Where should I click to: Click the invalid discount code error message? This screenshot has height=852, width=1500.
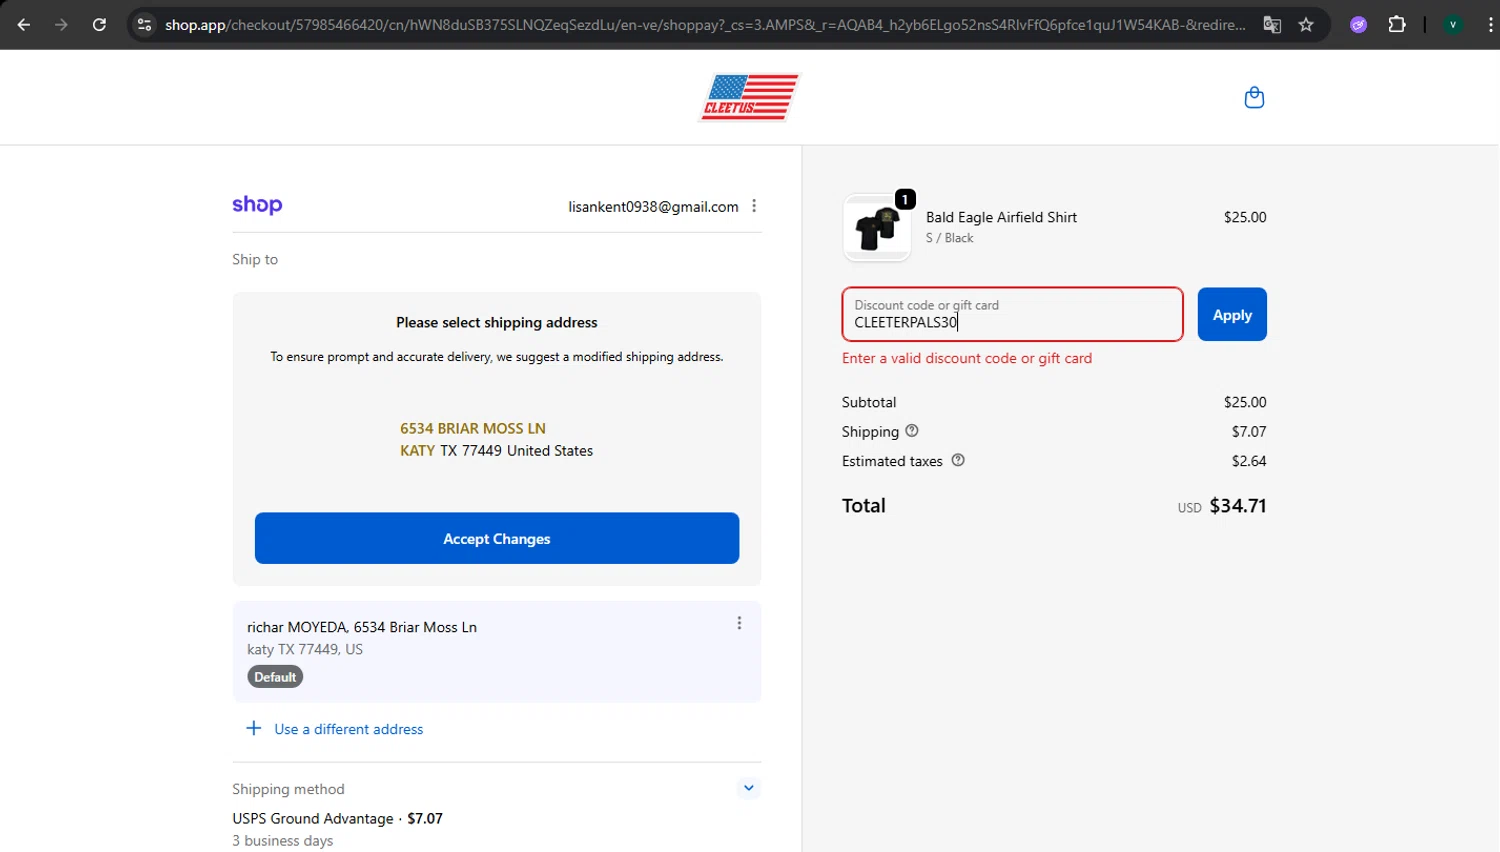[x=967, y=358]
